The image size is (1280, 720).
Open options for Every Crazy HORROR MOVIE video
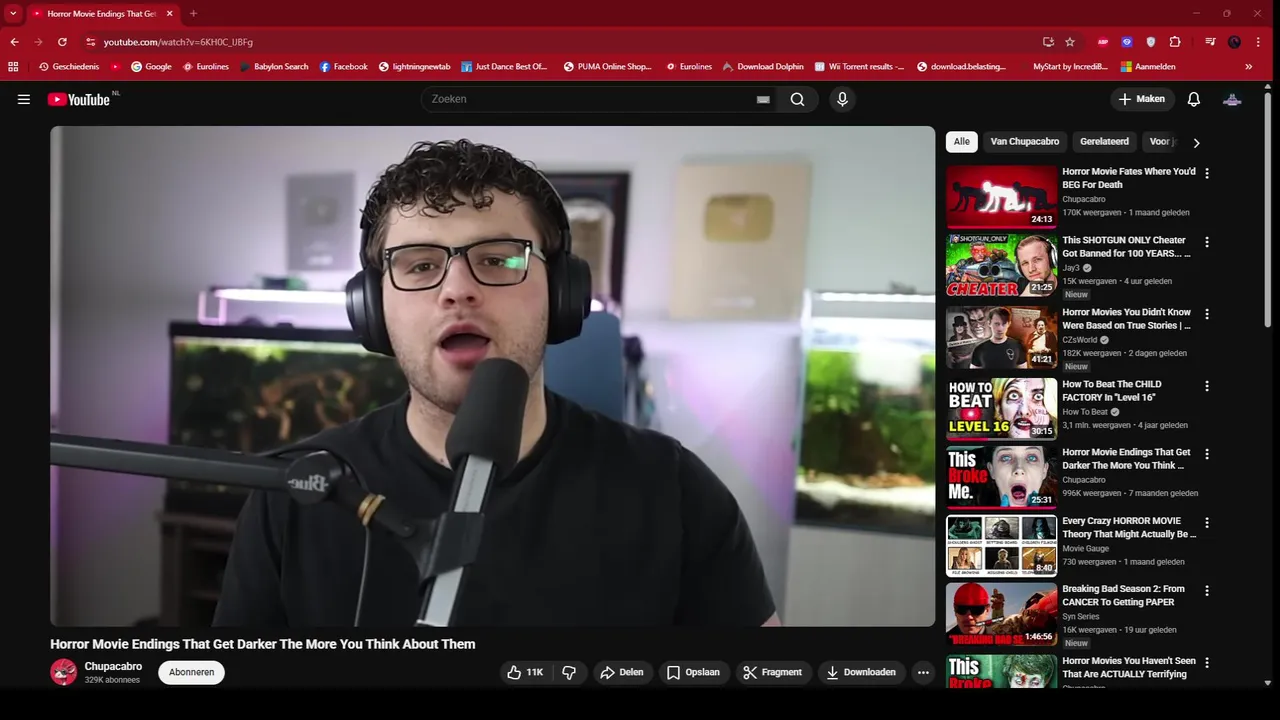tap(1206, 523)
